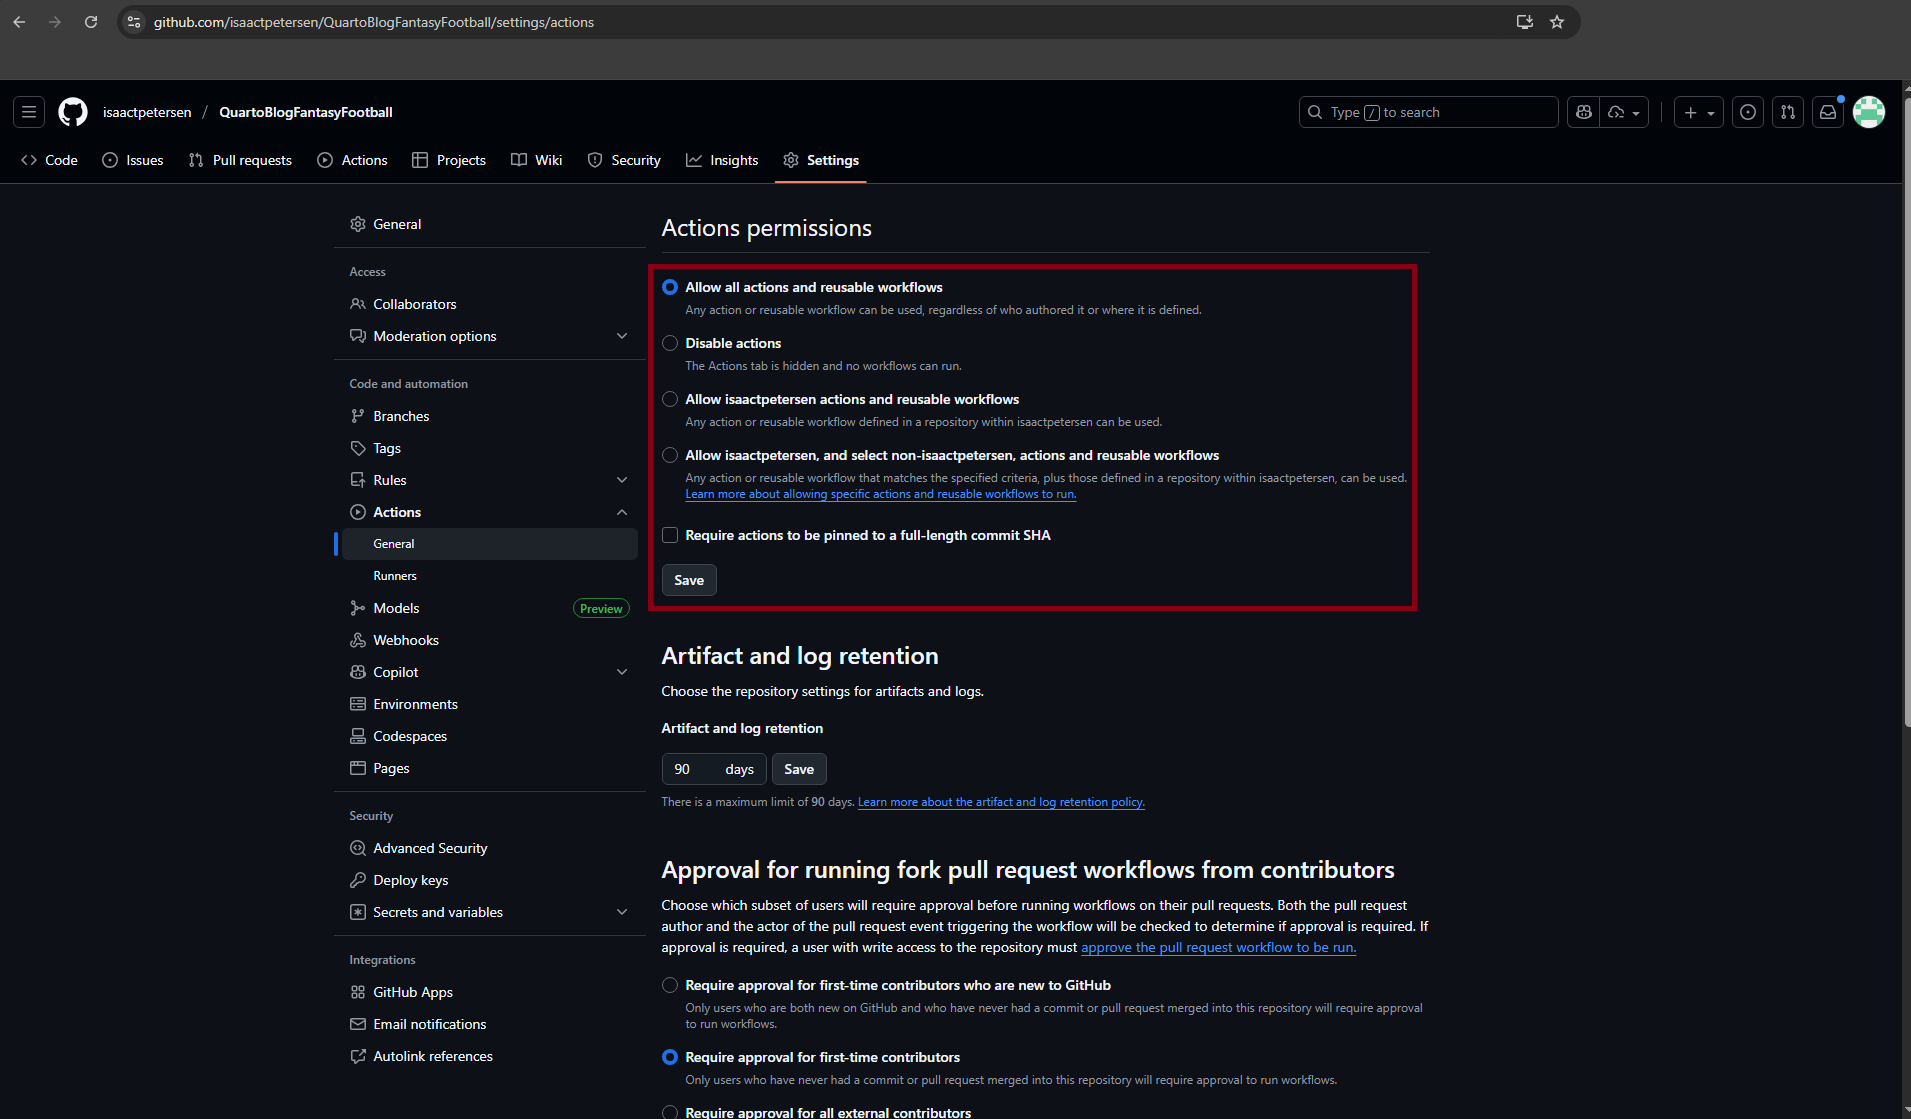Reload the page using browser refresh
Viewport: 1911px width, 1119px height.
pyautogui.click(x=91, y=22)
